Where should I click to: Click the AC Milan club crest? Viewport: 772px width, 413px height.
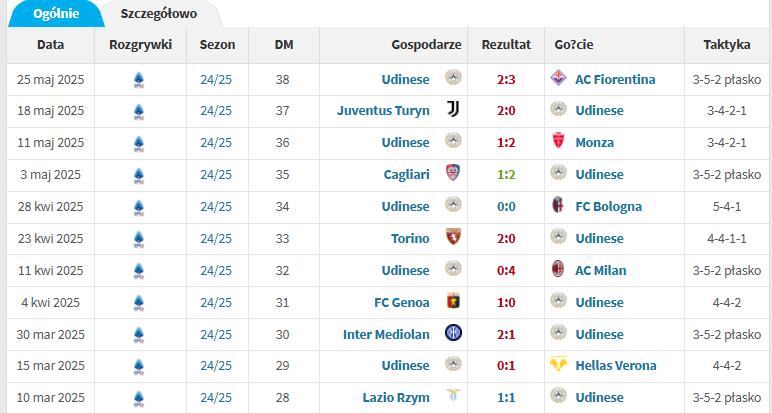coord(558,269)
